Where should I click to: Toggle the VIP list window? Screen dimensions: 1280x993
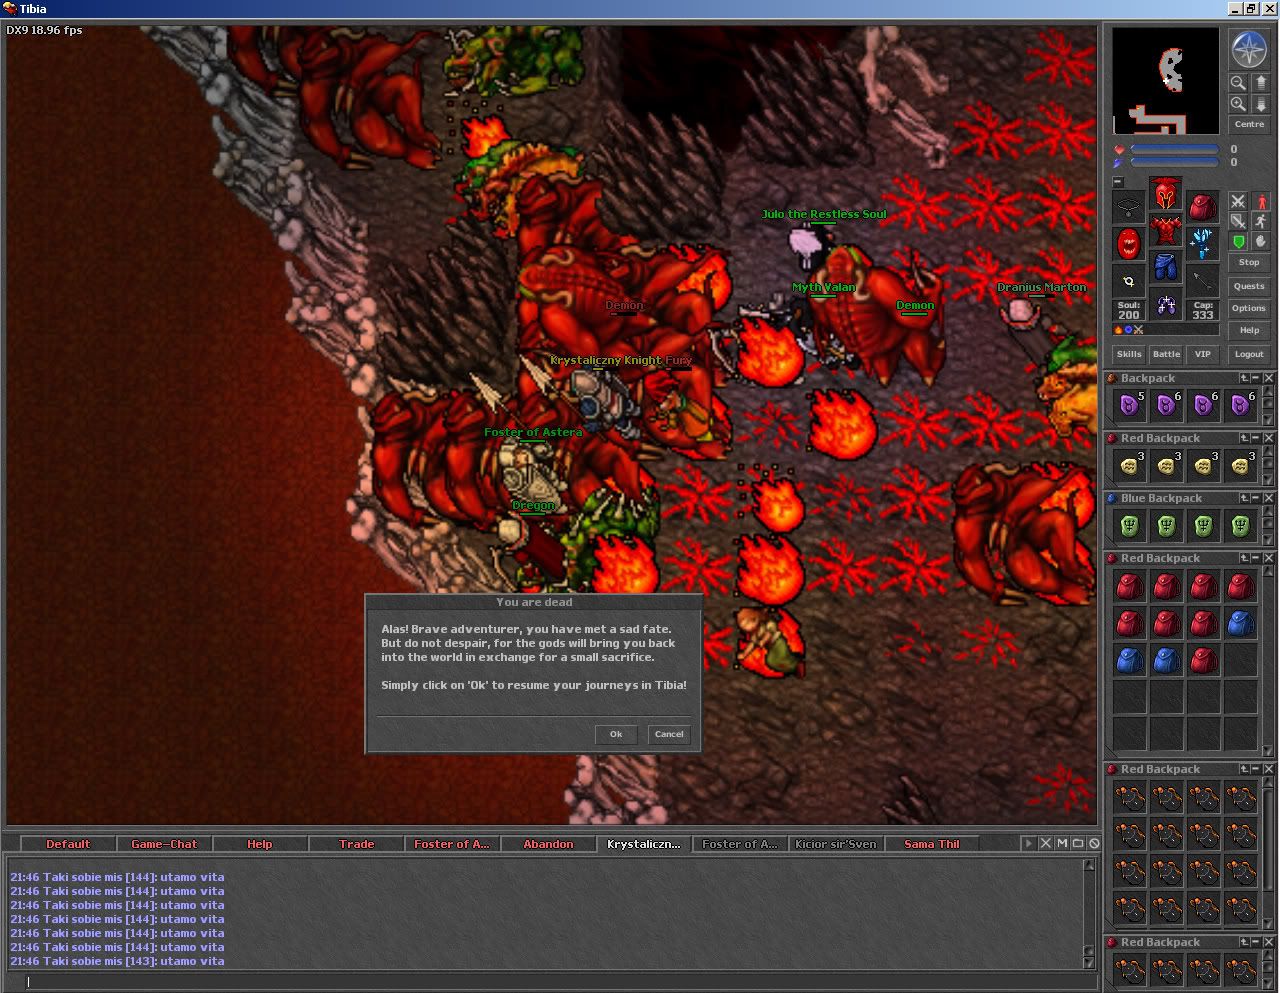coord(1203,354)
